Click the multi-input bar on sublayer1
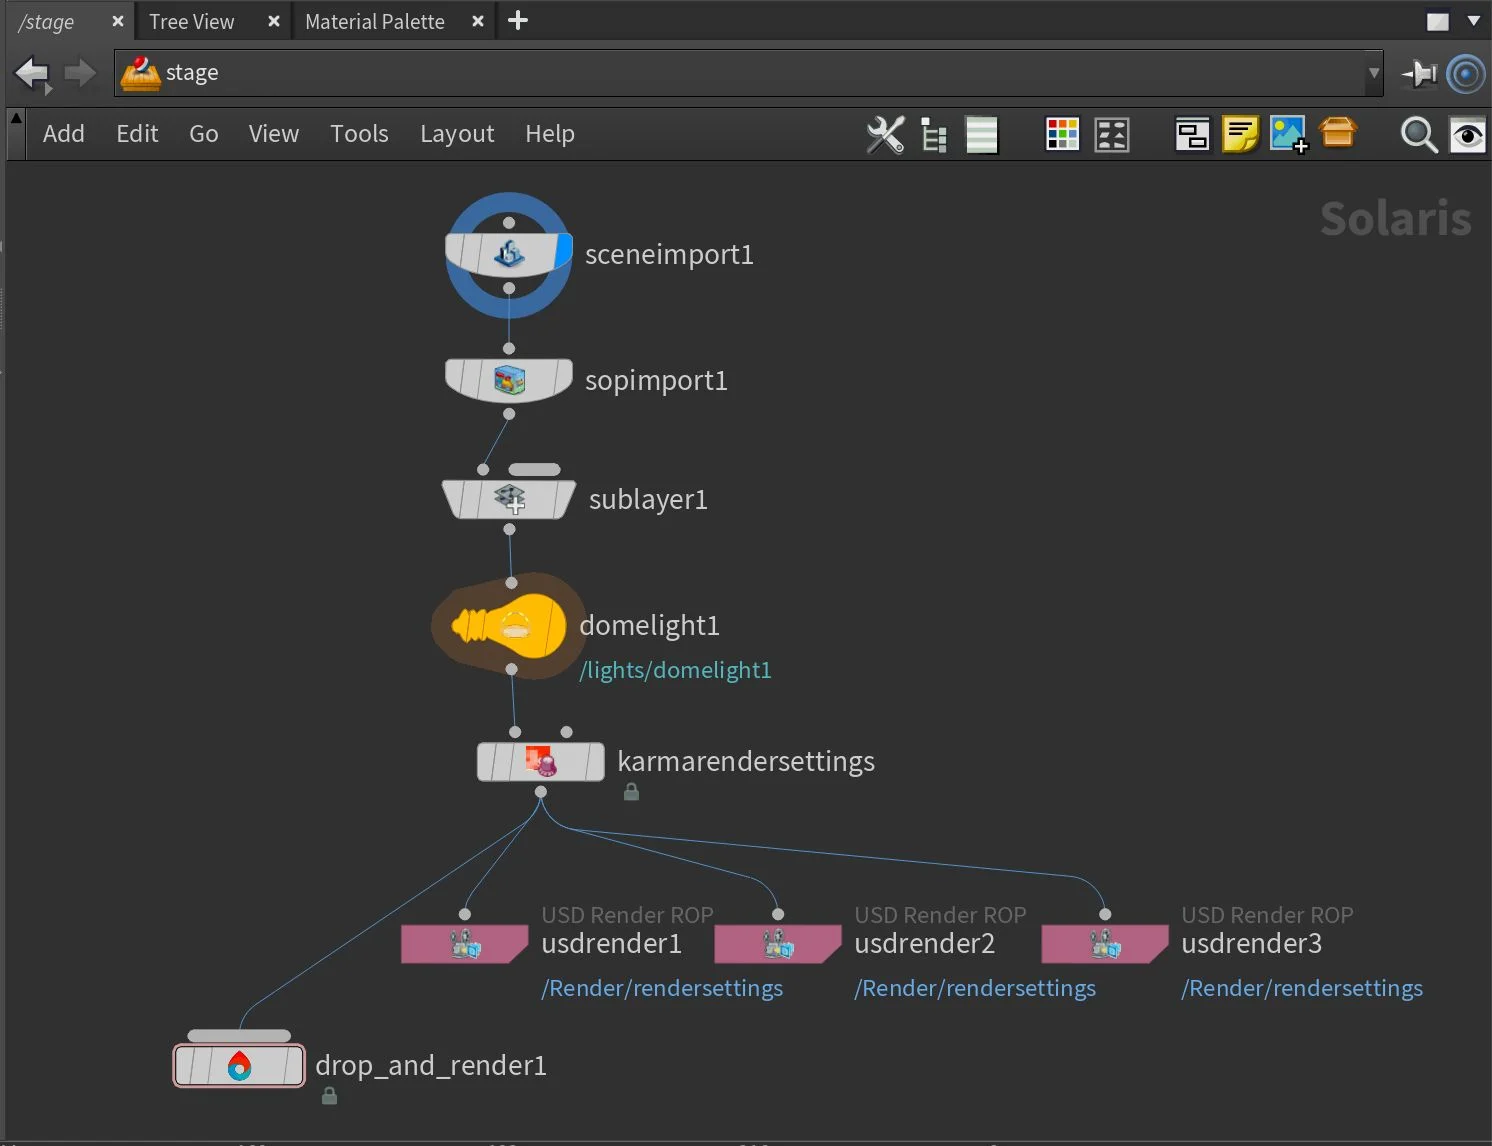 534,469
